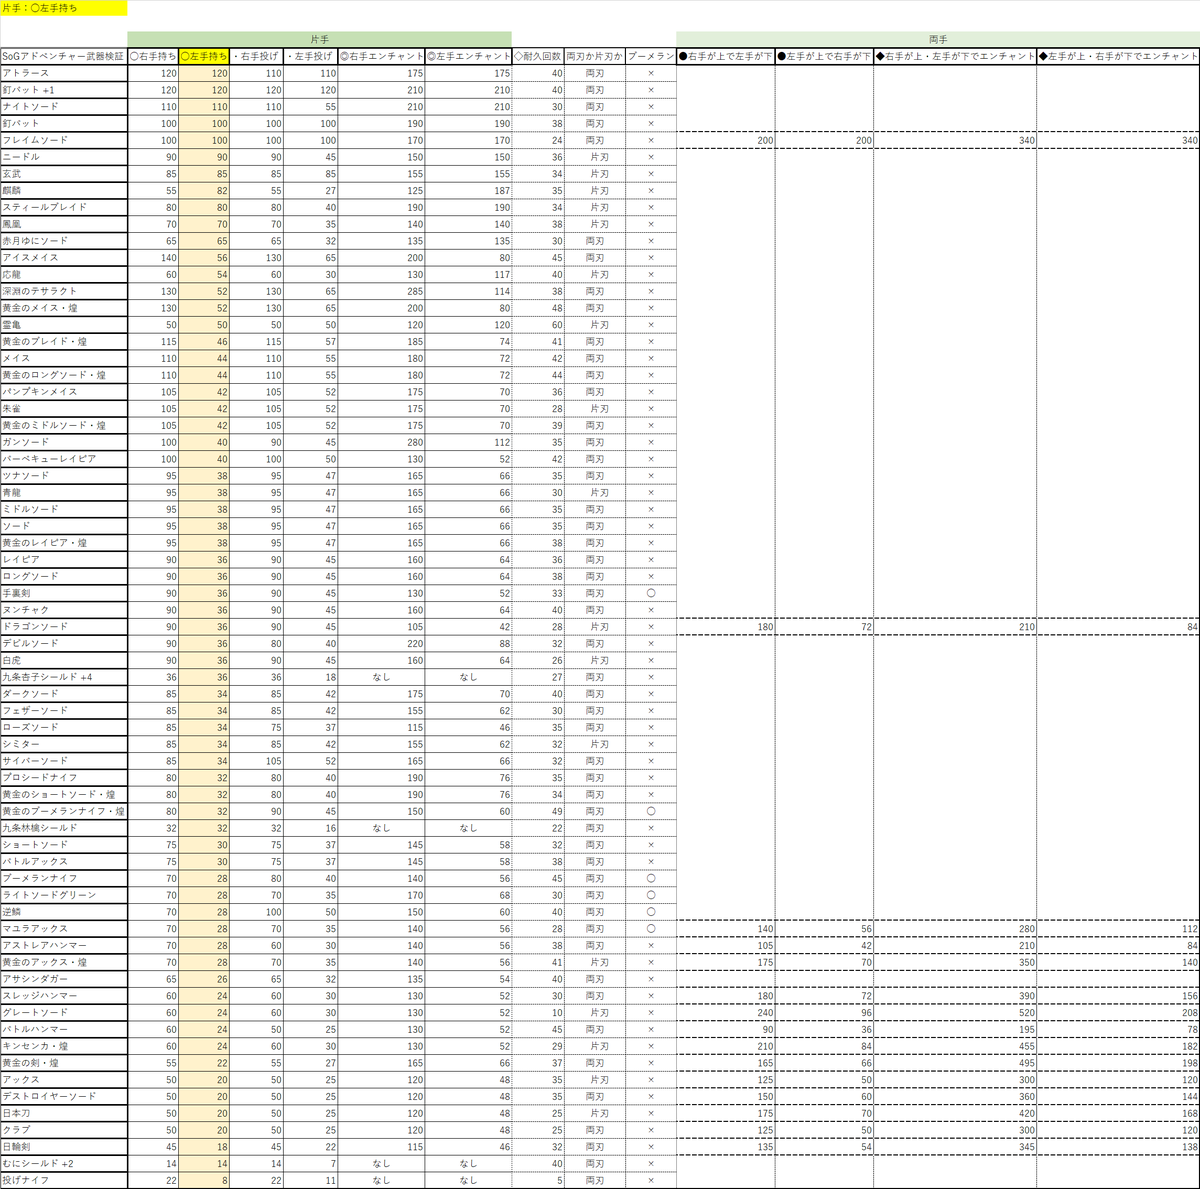Select the ・左手投げ column header
This screenshot has width=1200, height=1189.
pos(311,56)
